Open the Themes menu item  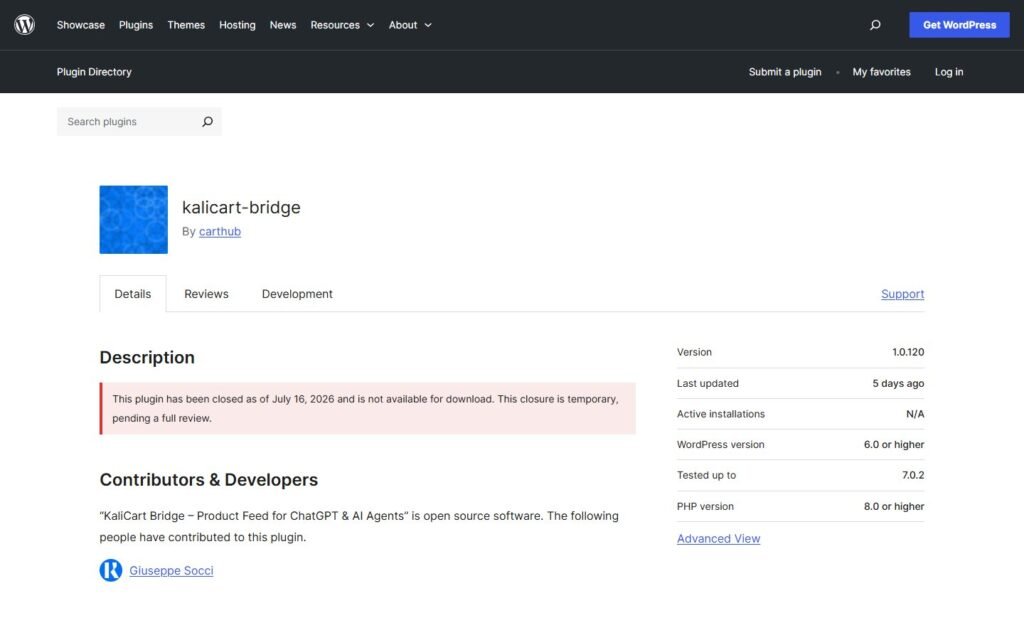[186, 25]
